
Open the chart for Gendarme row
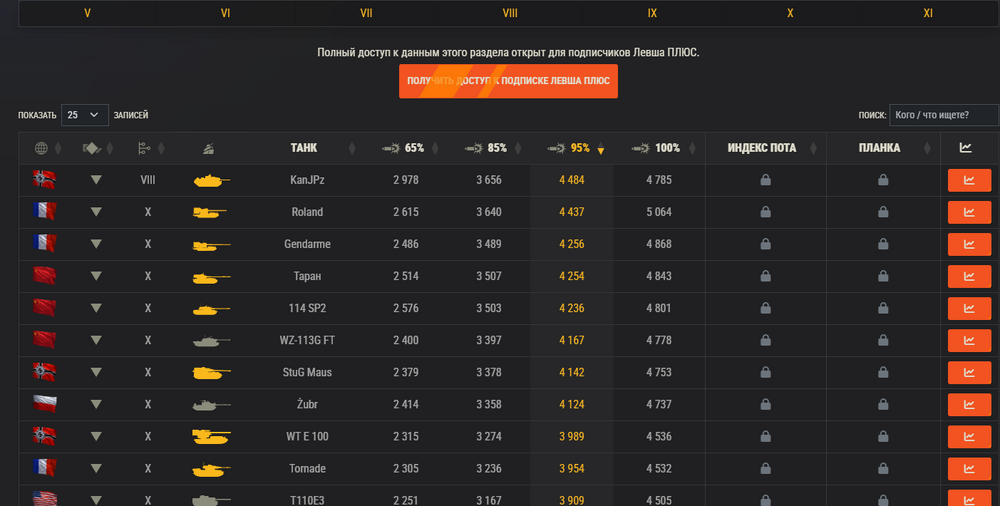pyautogui.click(x=969, y=244)
